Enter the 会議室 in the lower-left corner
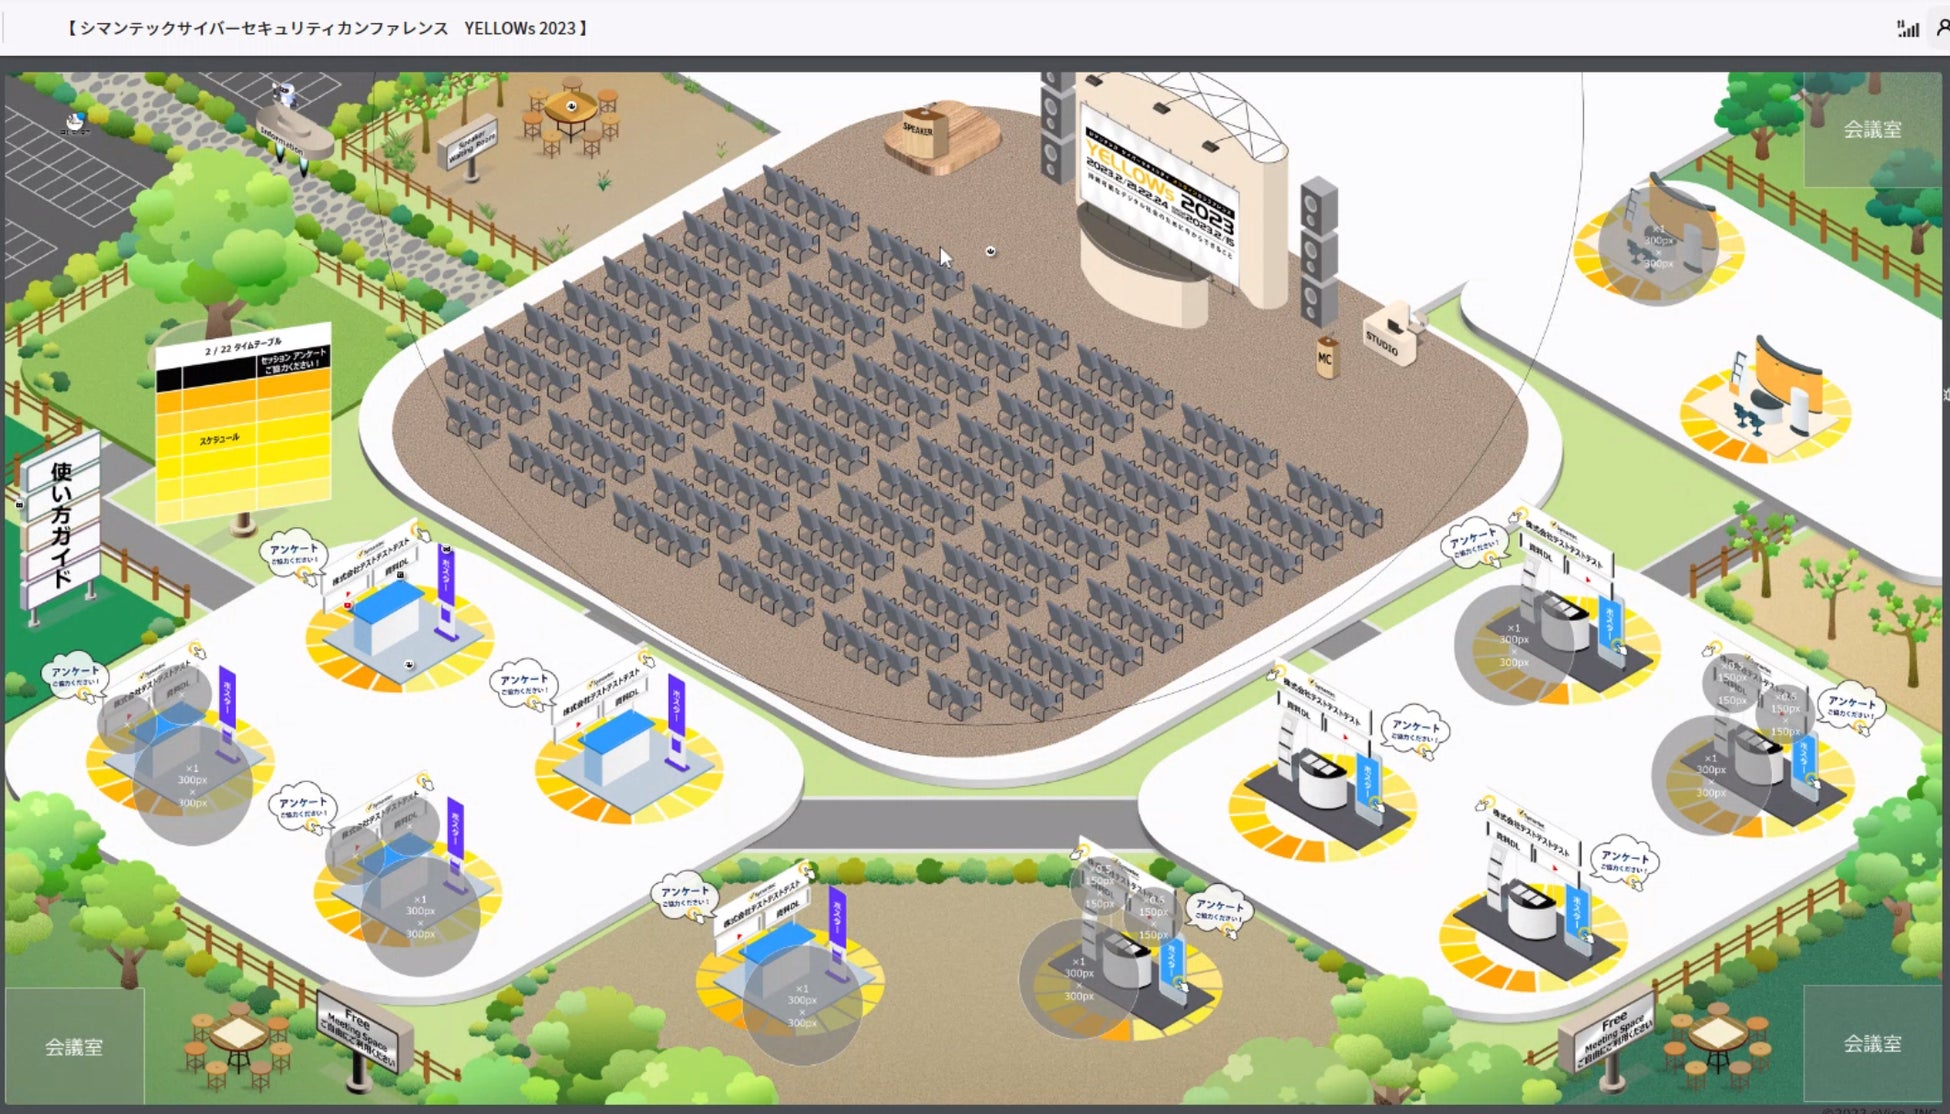Screen dimensions: 1950x1114 coord(73,1046)
